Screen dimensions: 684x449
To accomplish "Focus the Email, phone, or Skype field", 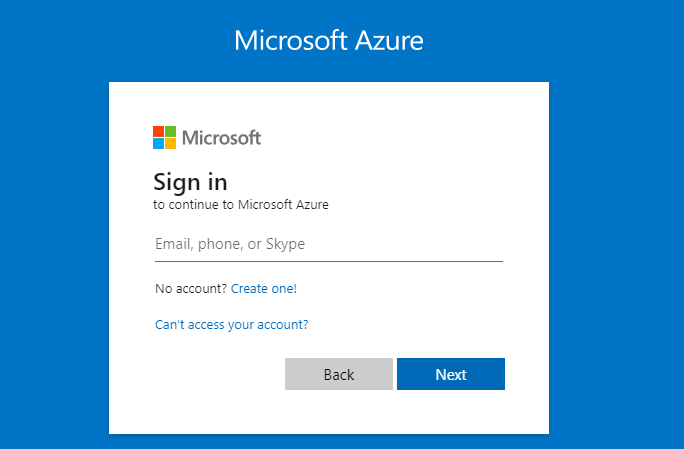I will click(x=328, y=244).
